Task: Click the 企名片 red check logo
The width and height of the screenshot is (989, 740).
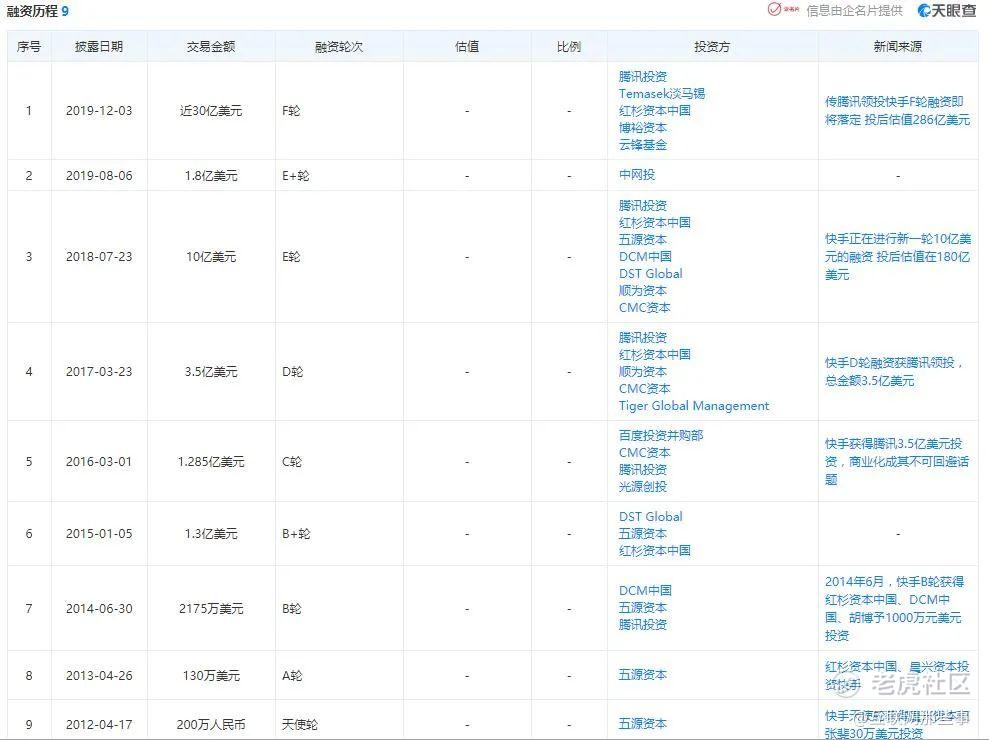Action: 783,9
